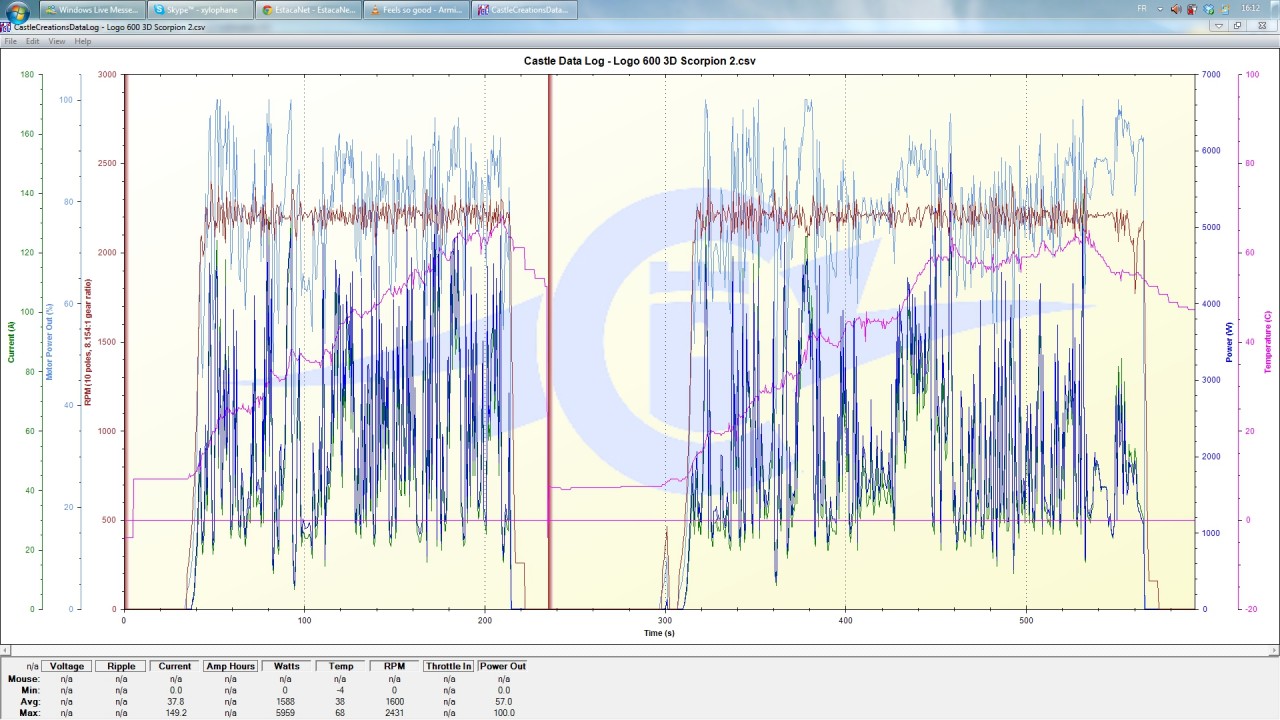
Task: Open the Help menu
Action: 83,41
